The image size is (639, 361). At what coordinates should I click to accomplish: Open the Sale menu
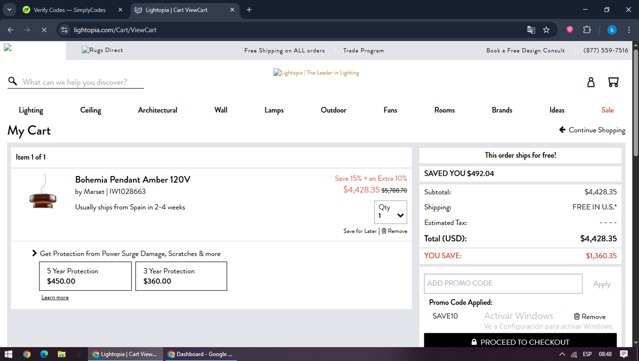pos(607,110)
